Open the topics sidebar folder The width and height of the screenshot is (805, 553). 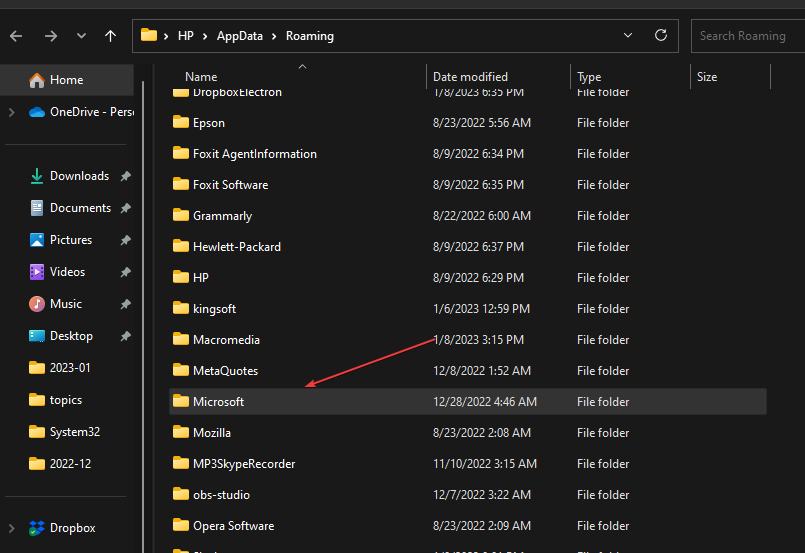tap(55, 400)
